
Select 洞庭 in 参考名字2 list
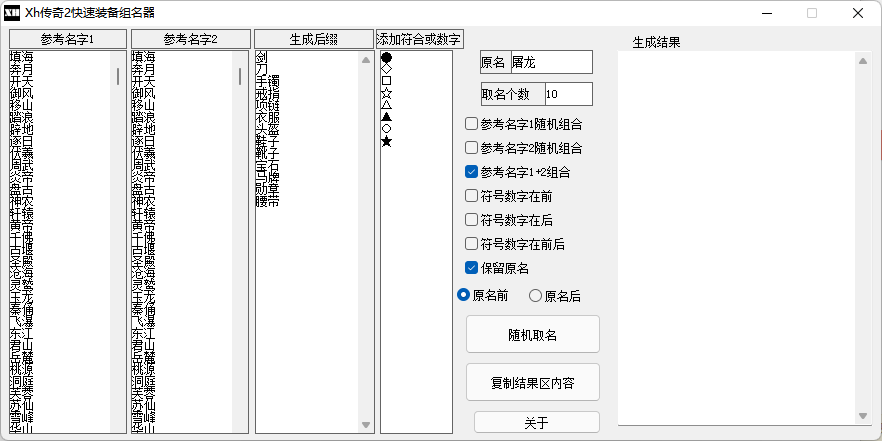pyautogui.click(x=143, y=383)
